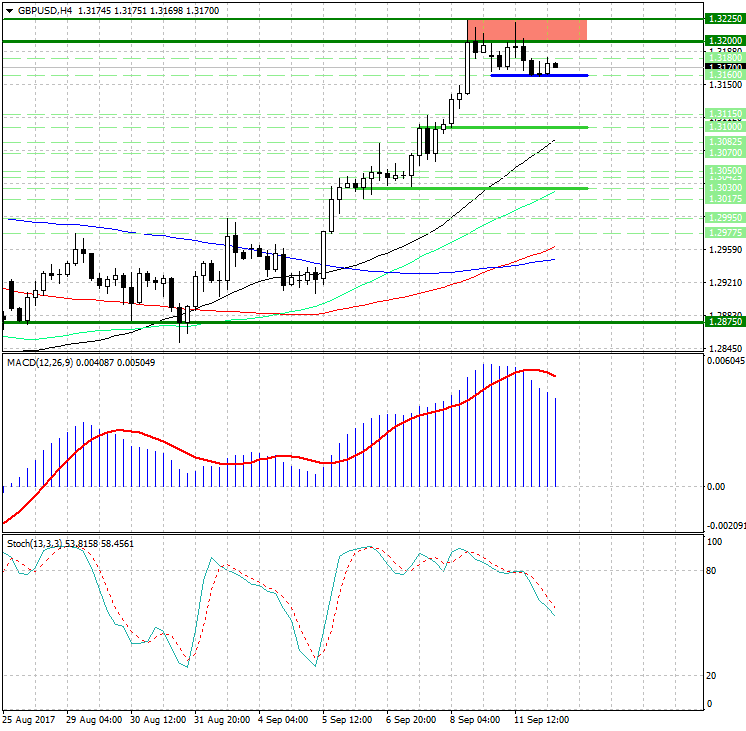Image resolution: width=746 pixels, height=731 pixels.
Task: Click the triangle arrow beside GBPUSD,H4
Action: 8,10
